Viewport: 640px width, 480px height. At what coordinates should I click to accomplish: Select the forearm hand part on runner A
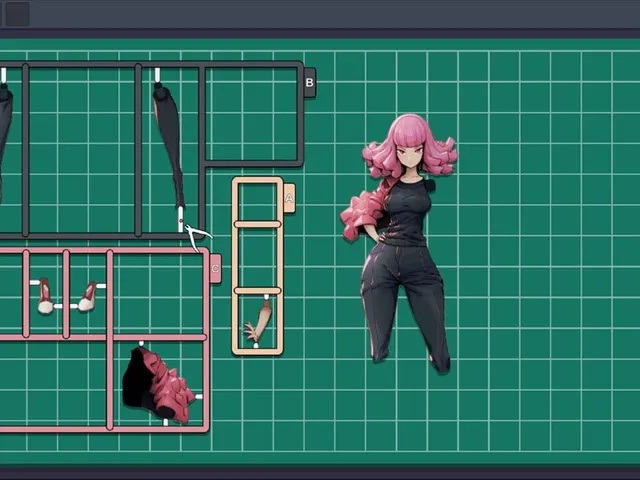[x=259, y=321]
